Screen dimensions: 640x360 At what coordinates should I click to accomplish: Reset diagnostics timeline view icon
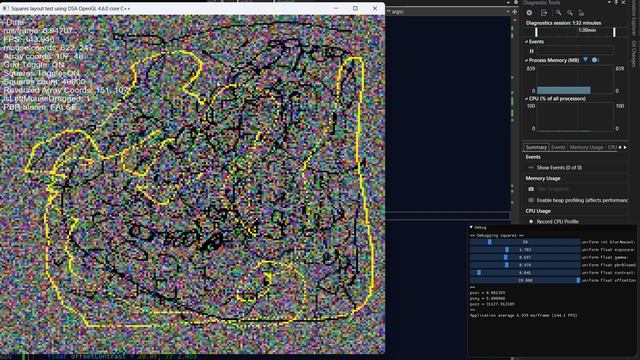[581, 13]
